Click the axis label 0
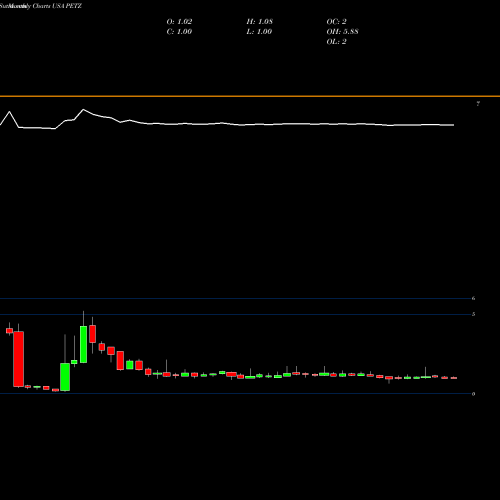This screenshot has width=500, height=500. [473, 394]
